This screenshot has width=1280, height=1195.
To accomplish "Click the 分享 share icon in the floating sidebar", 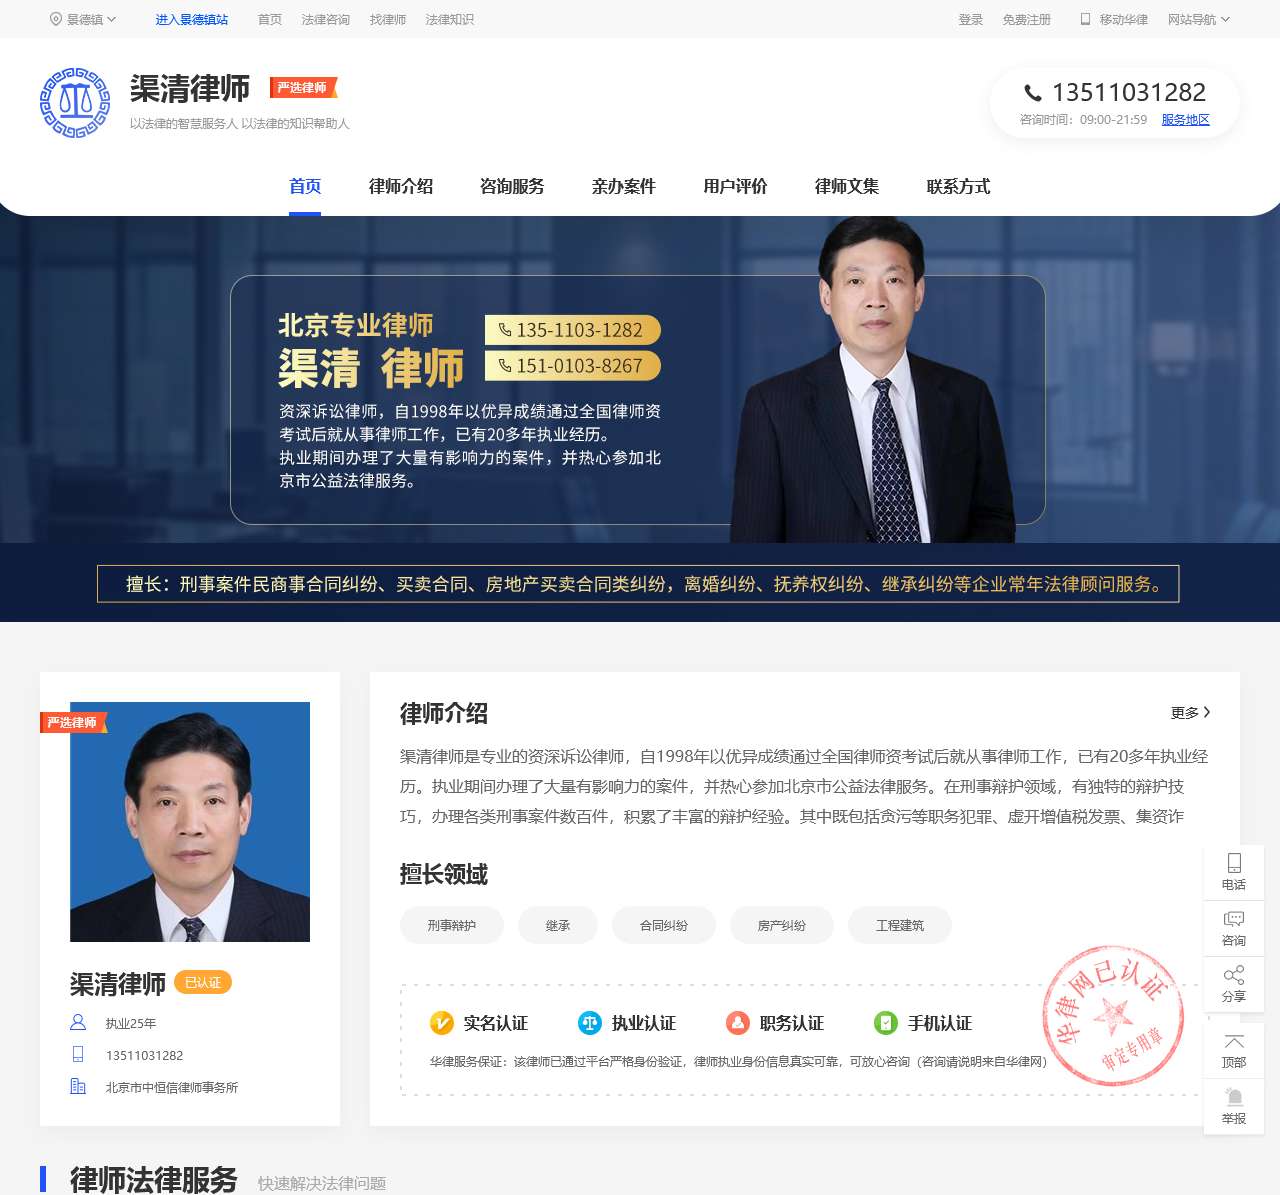I will [x=1234, y=975].
